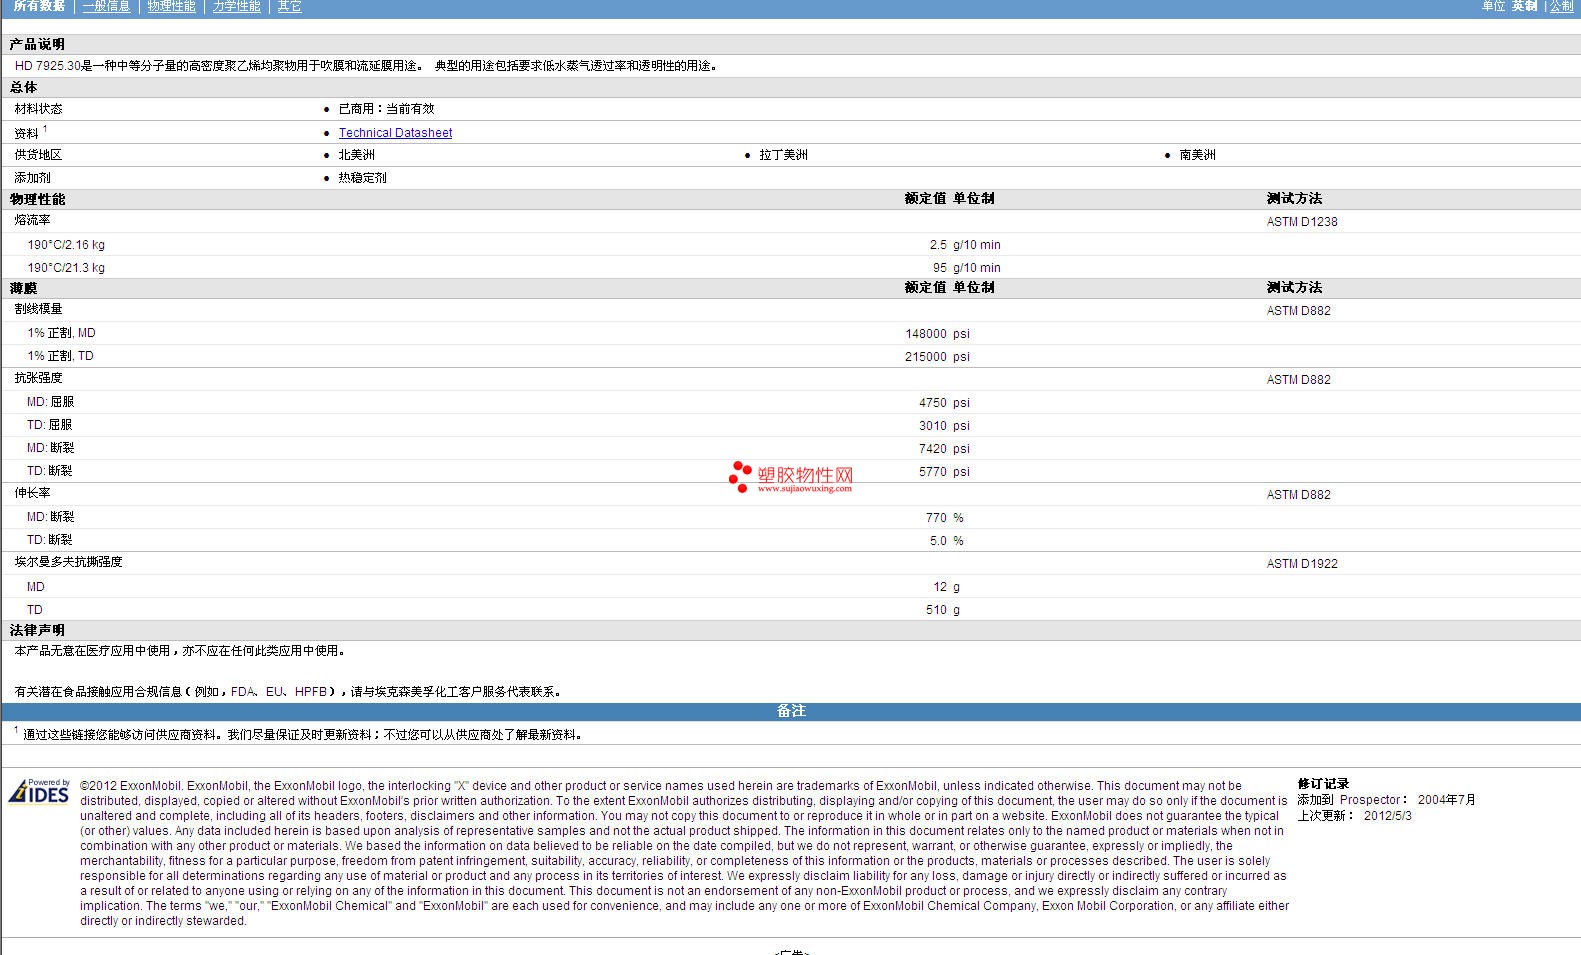The image size is (1581, 955).
Task: Click the 拉丁美洲 region entry
Action: (x=783, y=155)
